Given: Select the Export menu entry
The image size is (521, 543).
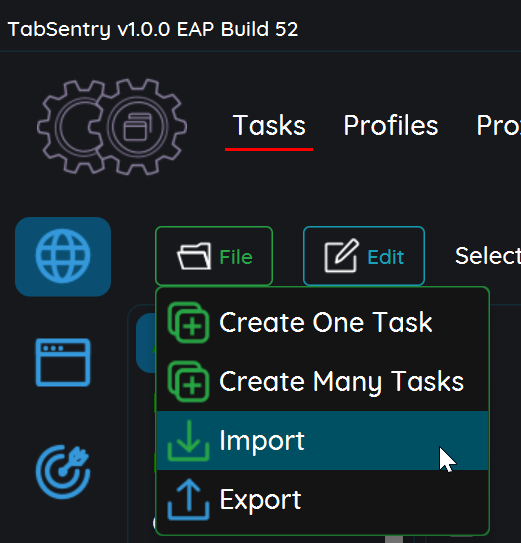Looking at the screenshot, I should pos(323,499).
